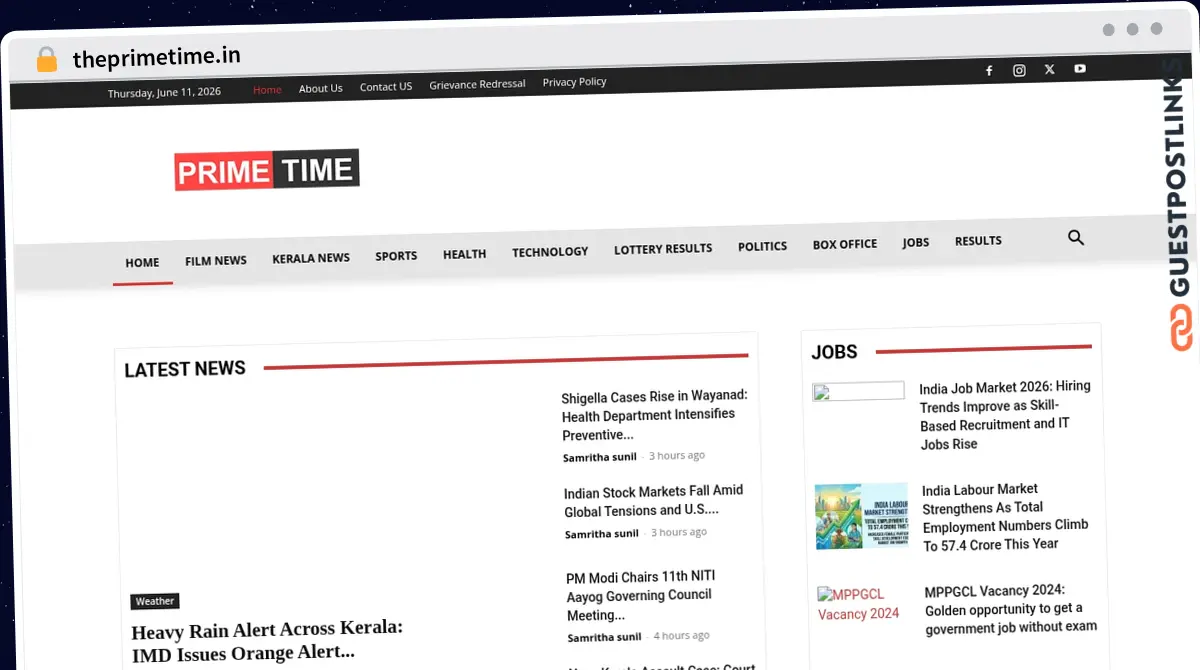Image resolution: width=1200 pixels, height=670 pixels.
Task: Click the Home link in the top bar
Action: (x=267, y=89)
